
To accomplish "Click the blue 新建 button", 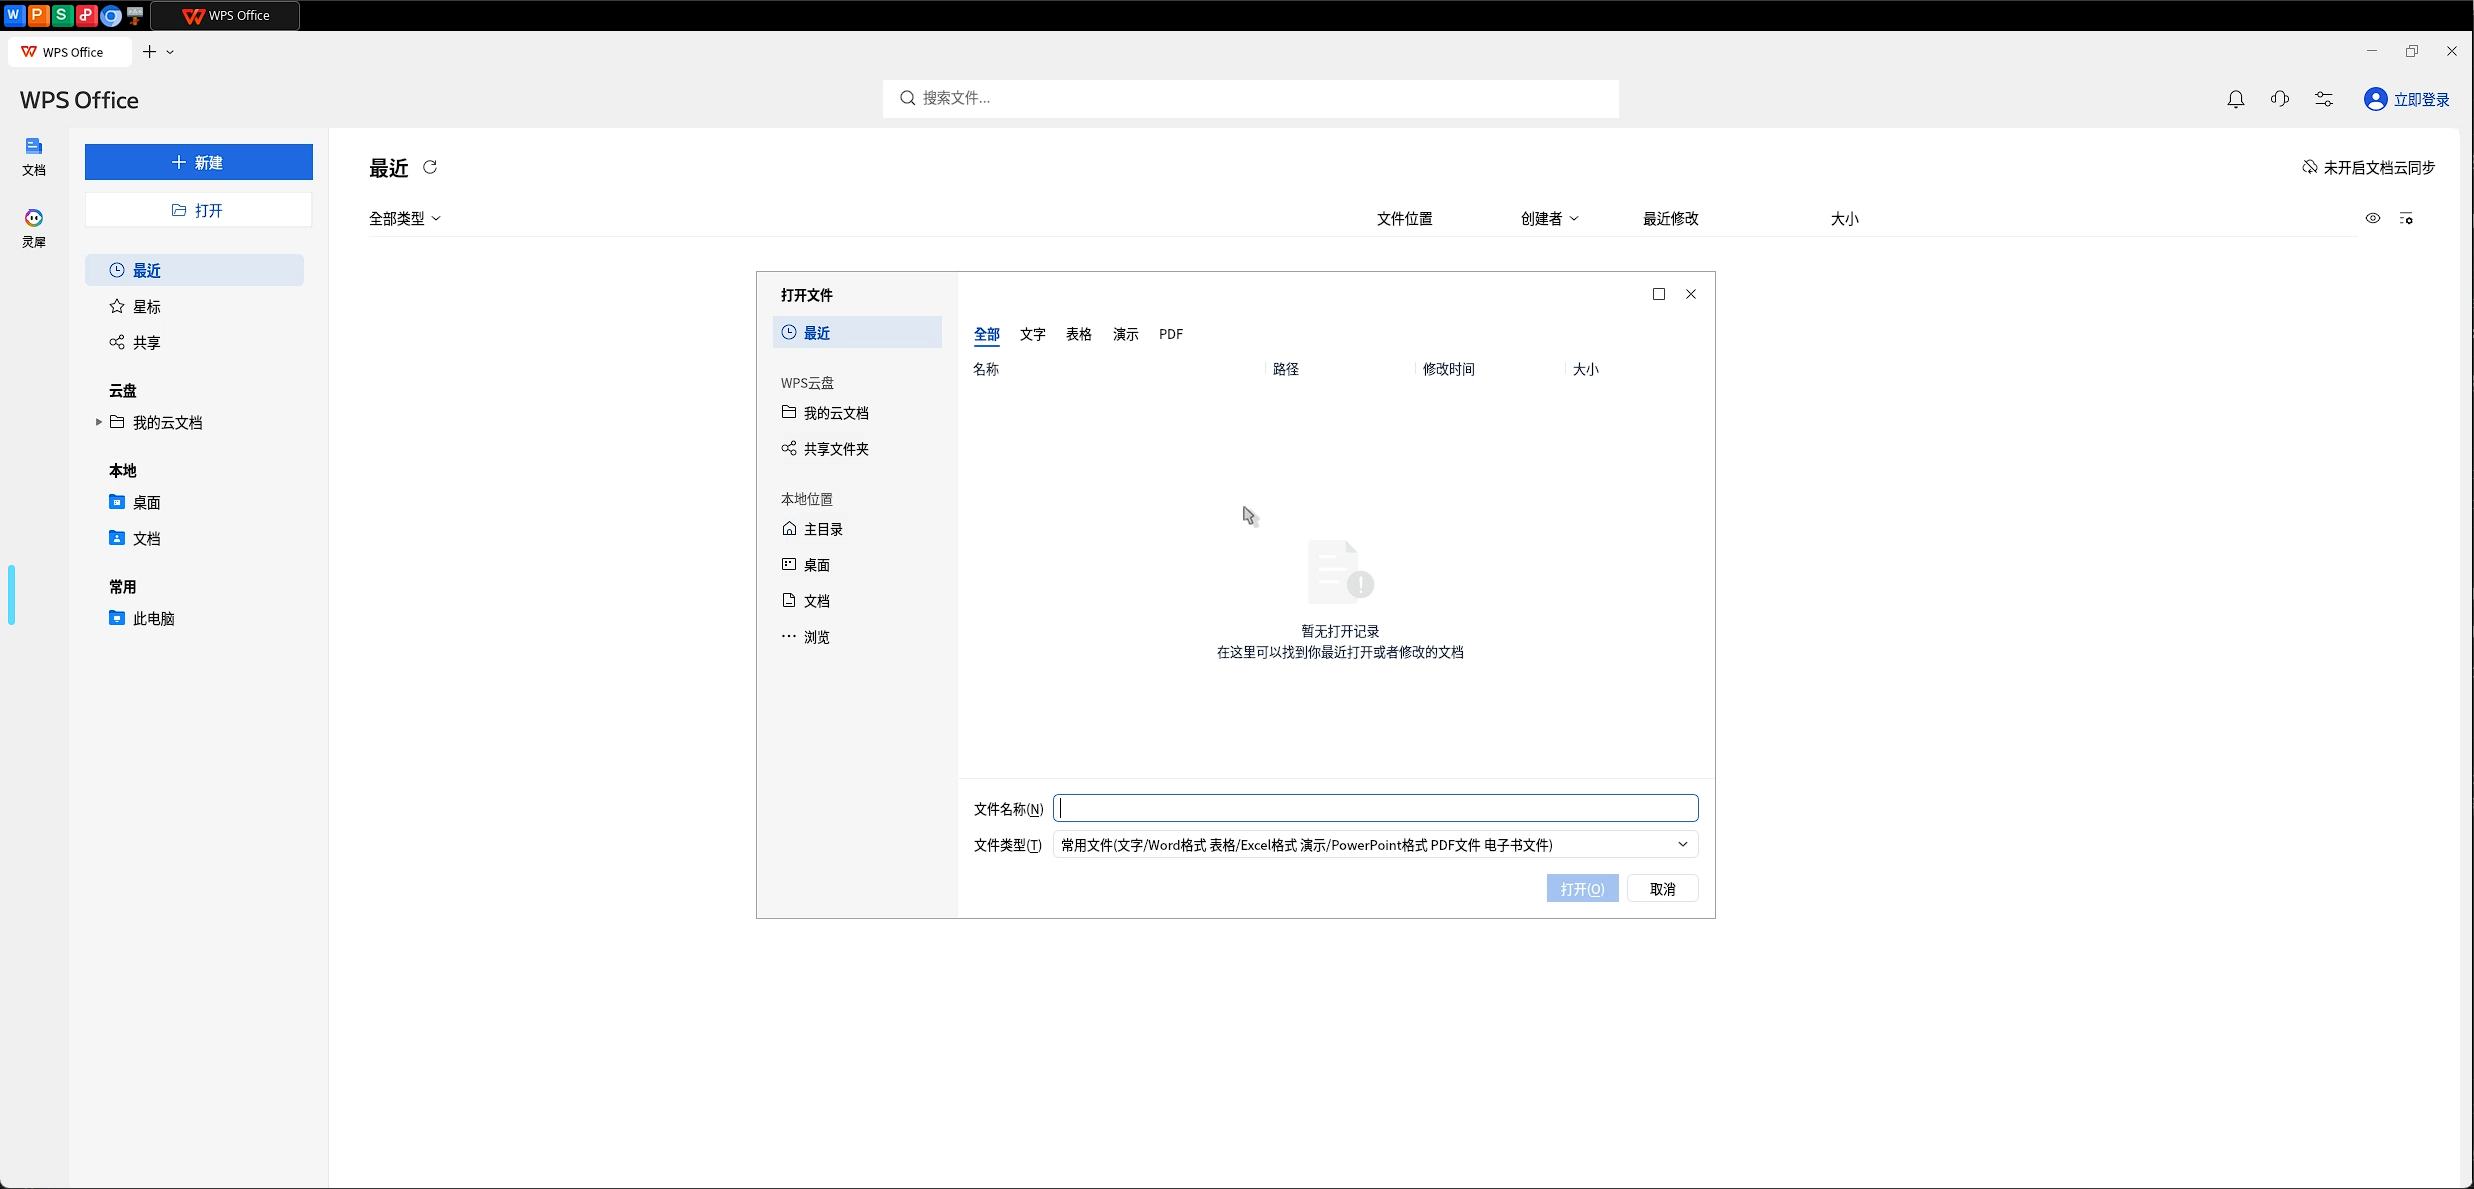I will pos(198,162).
